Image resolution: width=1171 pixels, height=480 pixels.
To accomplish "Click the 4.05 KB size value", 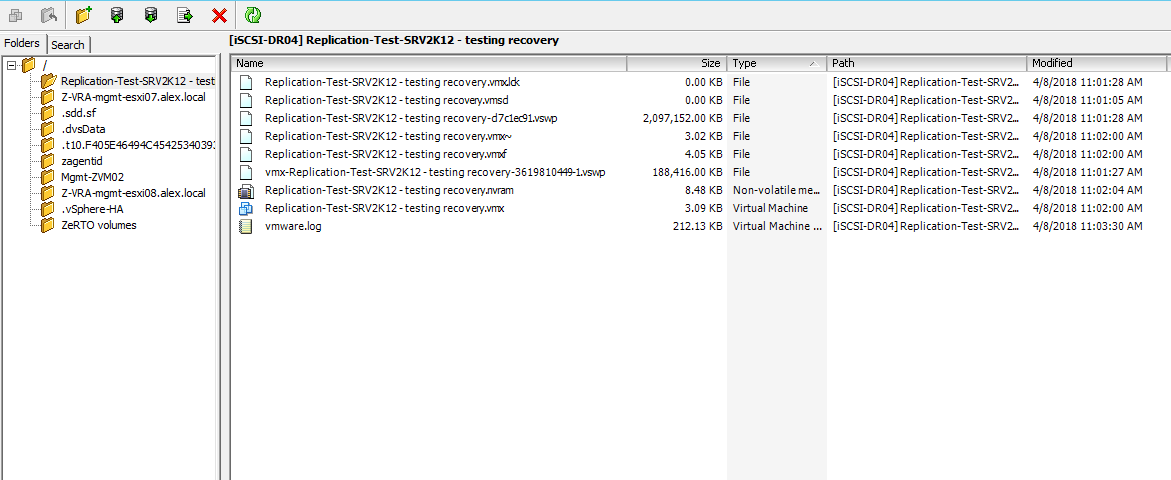I will point(703,154).
